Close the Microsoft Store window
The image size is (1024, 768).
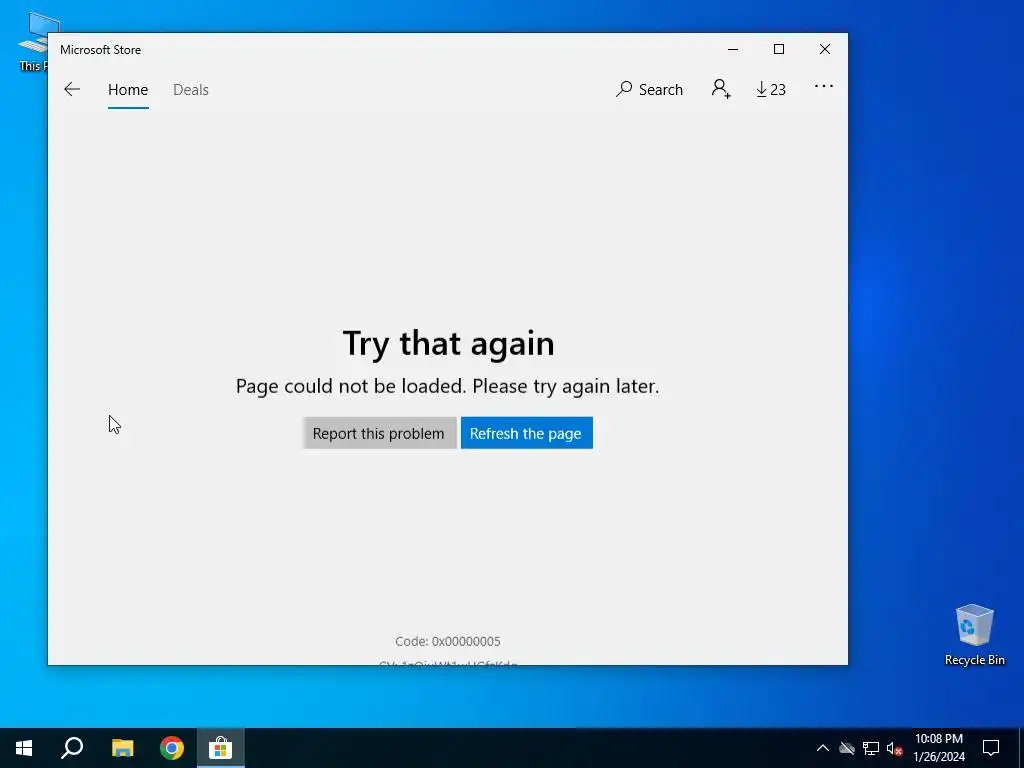tap(825, 50)
